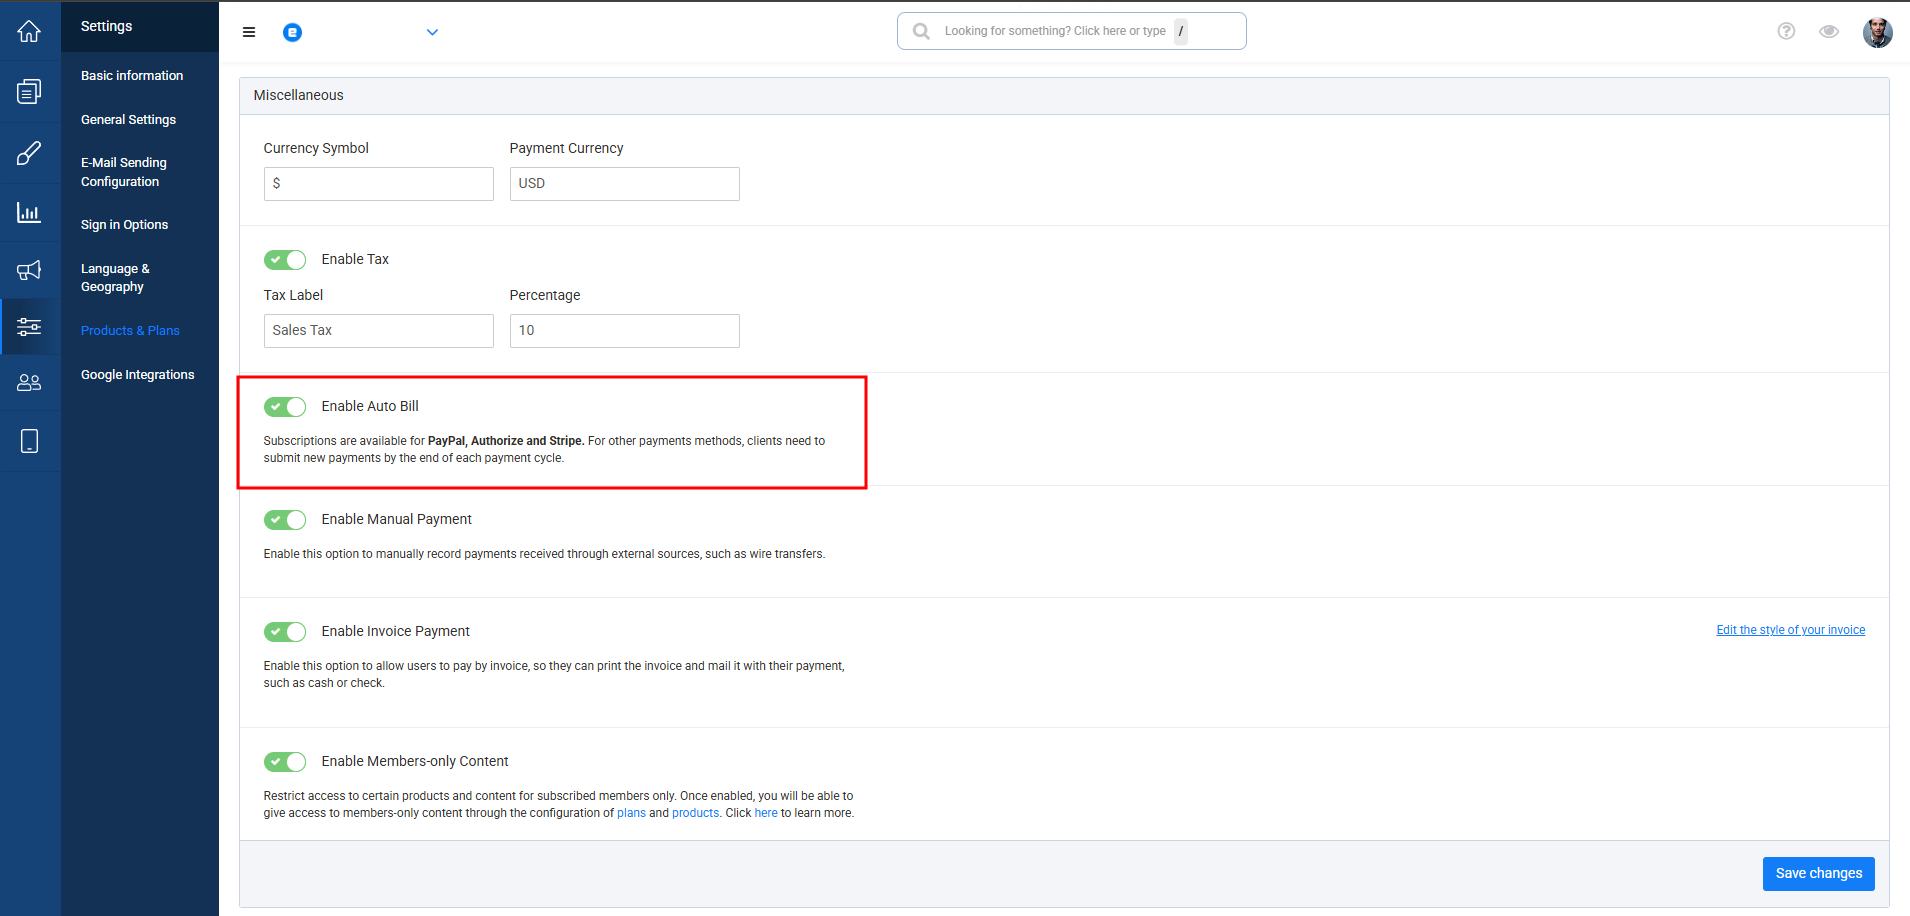The height and width of the screenshot is (916, 1910).
Task: Open the analytics chart icon in sidebar
Action: click(x=29, y=212)
